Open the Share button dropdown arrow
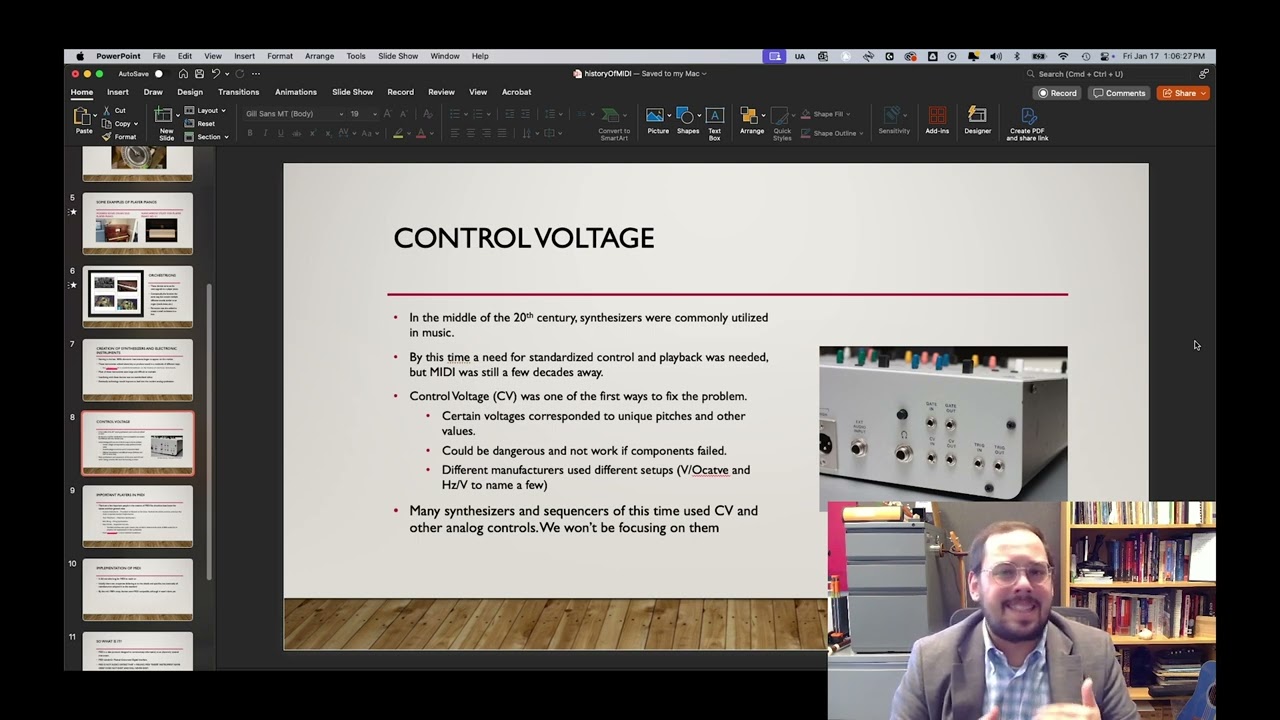This screenshot has height=720, width=1280. click(x=1203, y=93)
